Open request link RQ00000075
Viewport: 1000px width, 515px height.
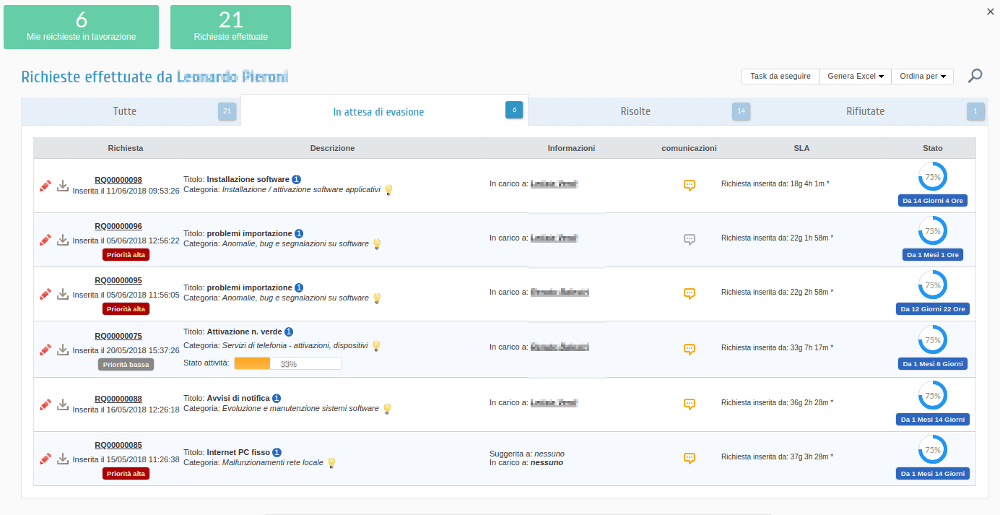coord(118,336)
